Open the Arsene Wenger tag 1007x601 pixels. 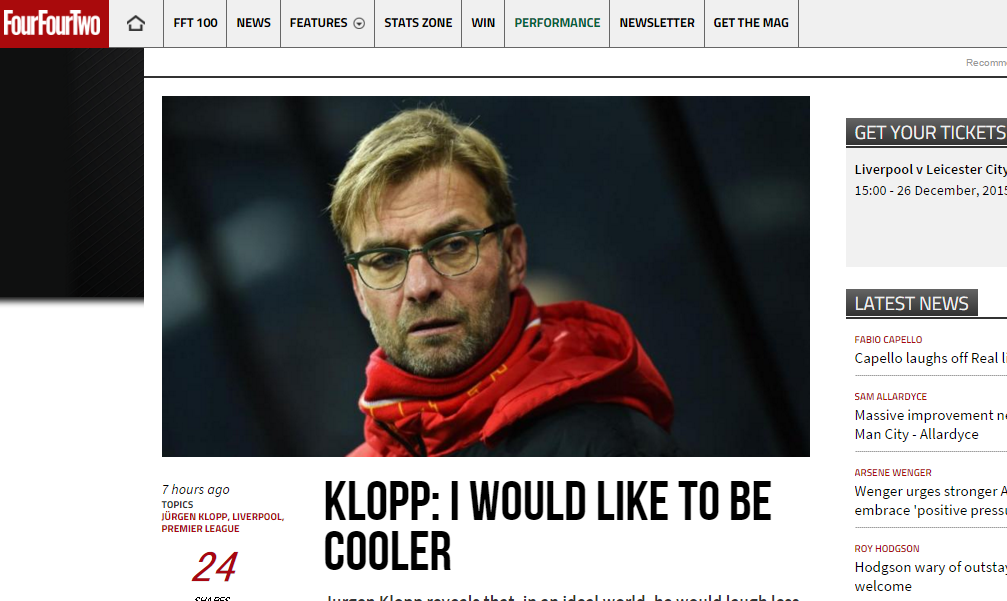point(893,473)
